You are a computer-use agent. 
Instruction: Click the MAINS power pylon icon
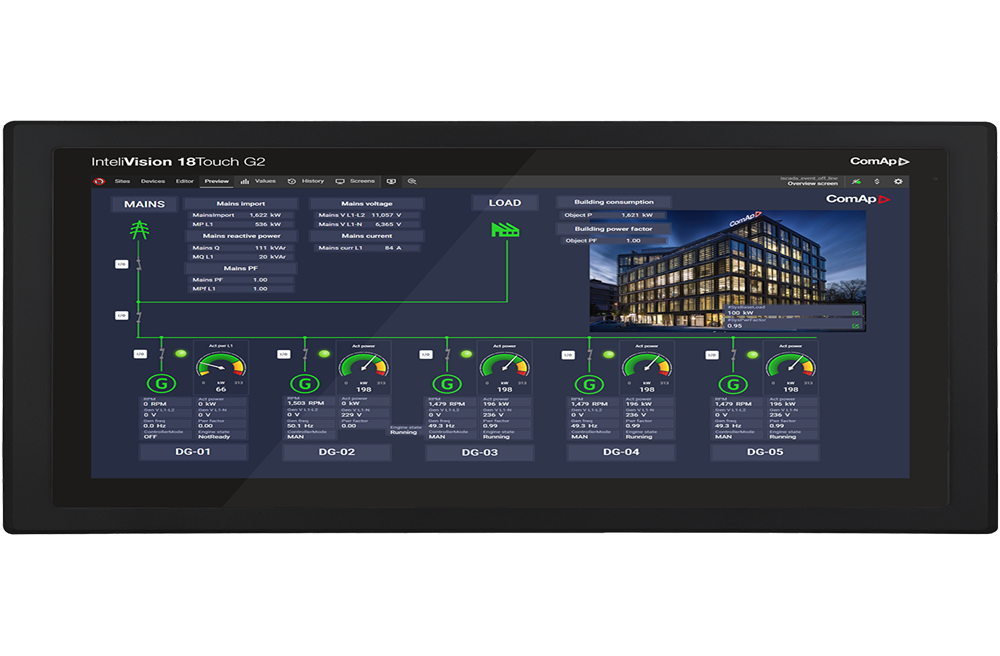click(x=138, y=230)
